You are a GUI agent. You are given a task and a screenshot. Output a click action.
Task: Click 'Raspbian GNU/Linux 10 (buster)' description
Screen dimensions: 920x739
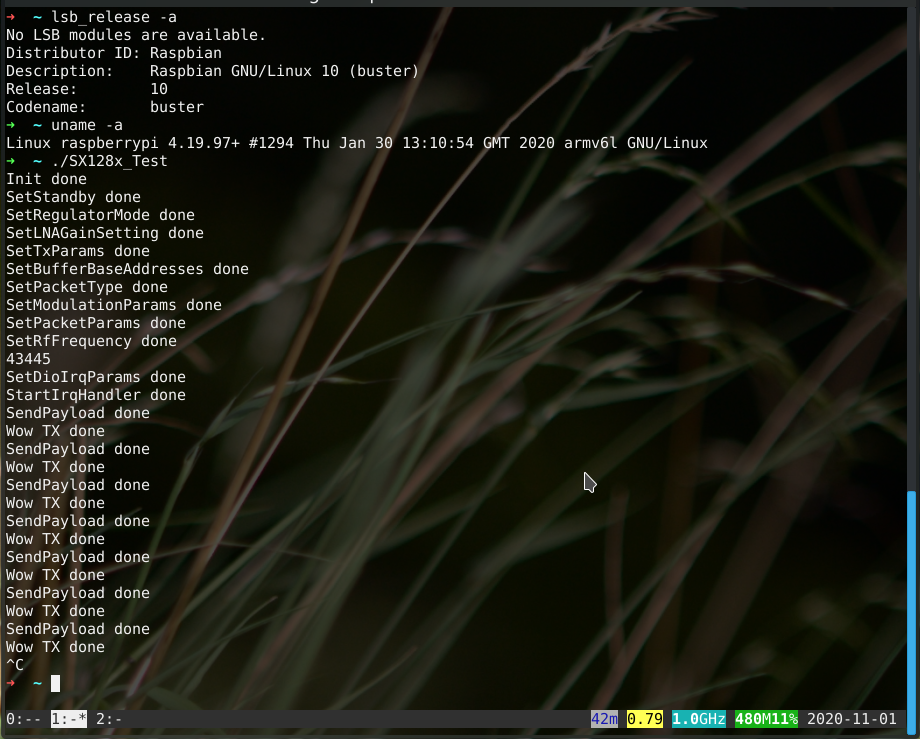pos(285,71)
